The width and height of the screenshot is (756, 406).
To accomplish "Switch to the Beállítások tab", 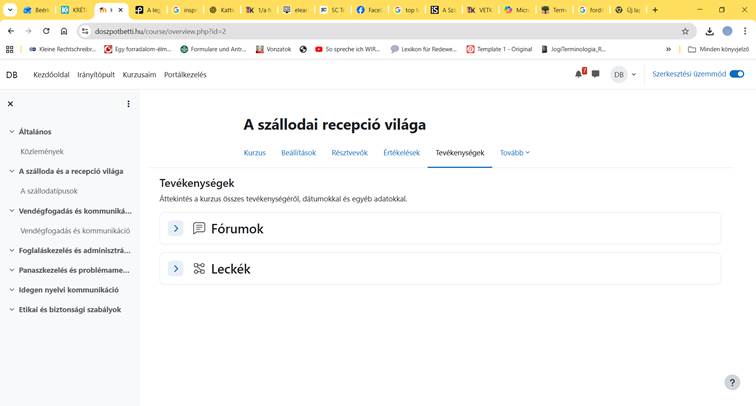I will 298,153.
